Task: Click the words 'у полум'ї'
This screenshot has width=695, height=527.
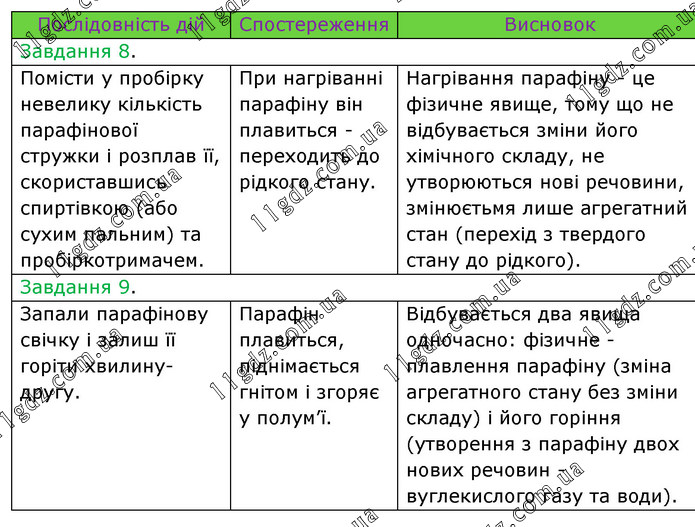Action: (284, 419)
